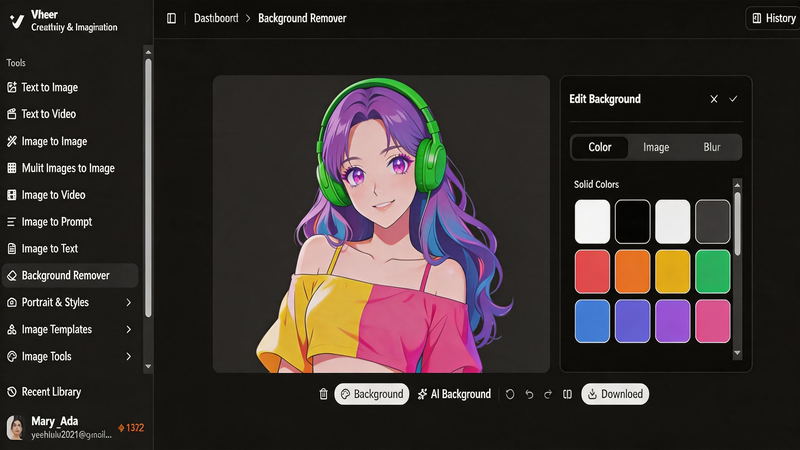Pick the red solid color swatch
The width and height of the screenshot is (800, 450).
click(592, 271)
